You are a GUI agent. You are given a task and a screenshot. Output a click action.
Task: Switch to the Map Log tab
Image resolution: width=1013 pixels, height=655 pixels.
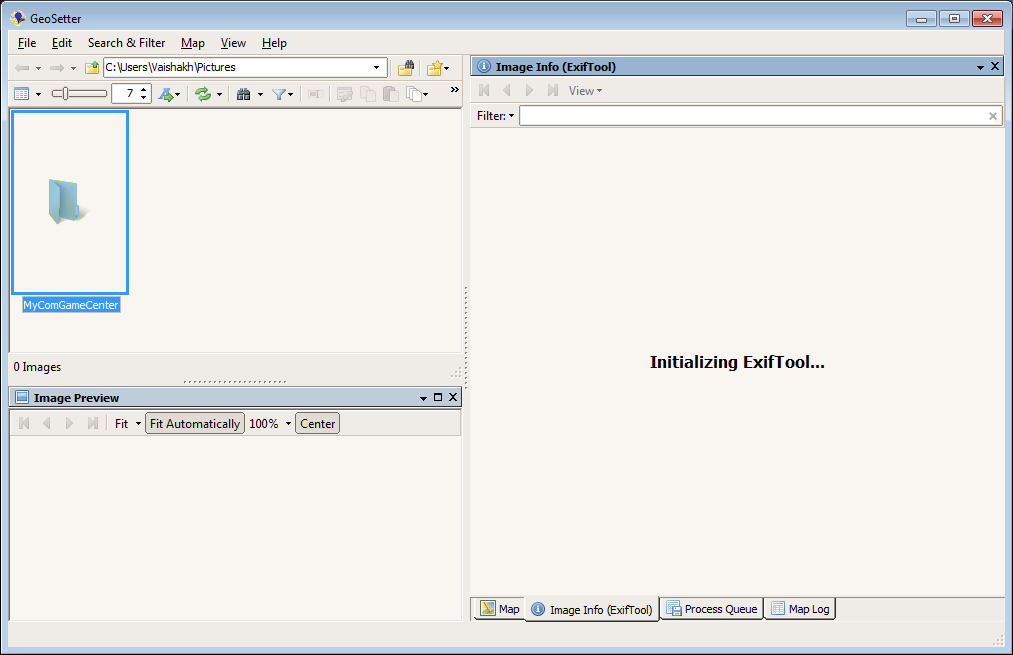(x=799, y=608)
